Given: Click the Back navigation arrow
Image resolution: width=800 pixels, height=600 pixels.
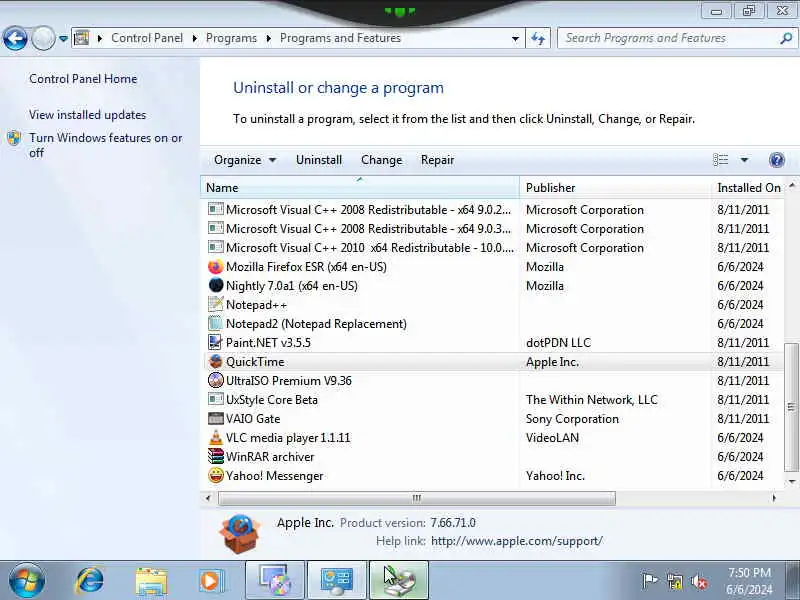Looking at the screenshot, I should pos(15,38).
